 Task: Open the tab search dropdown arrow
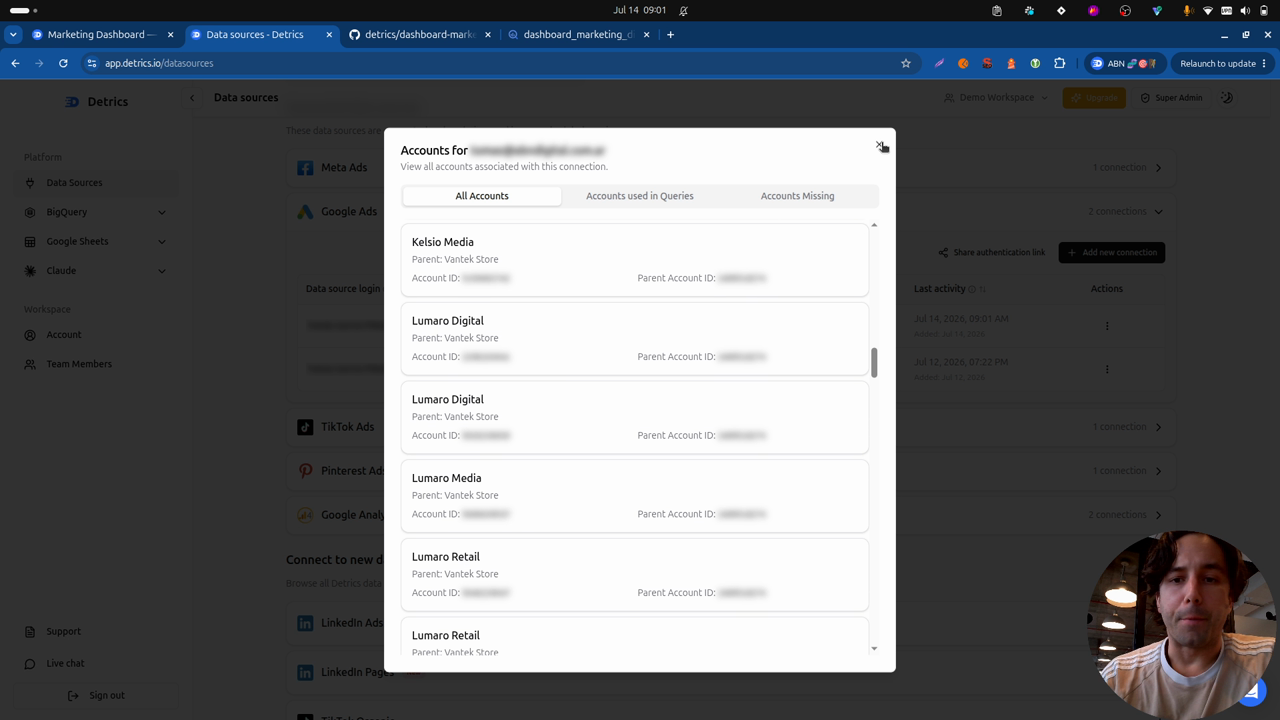[x=13, y=34]
